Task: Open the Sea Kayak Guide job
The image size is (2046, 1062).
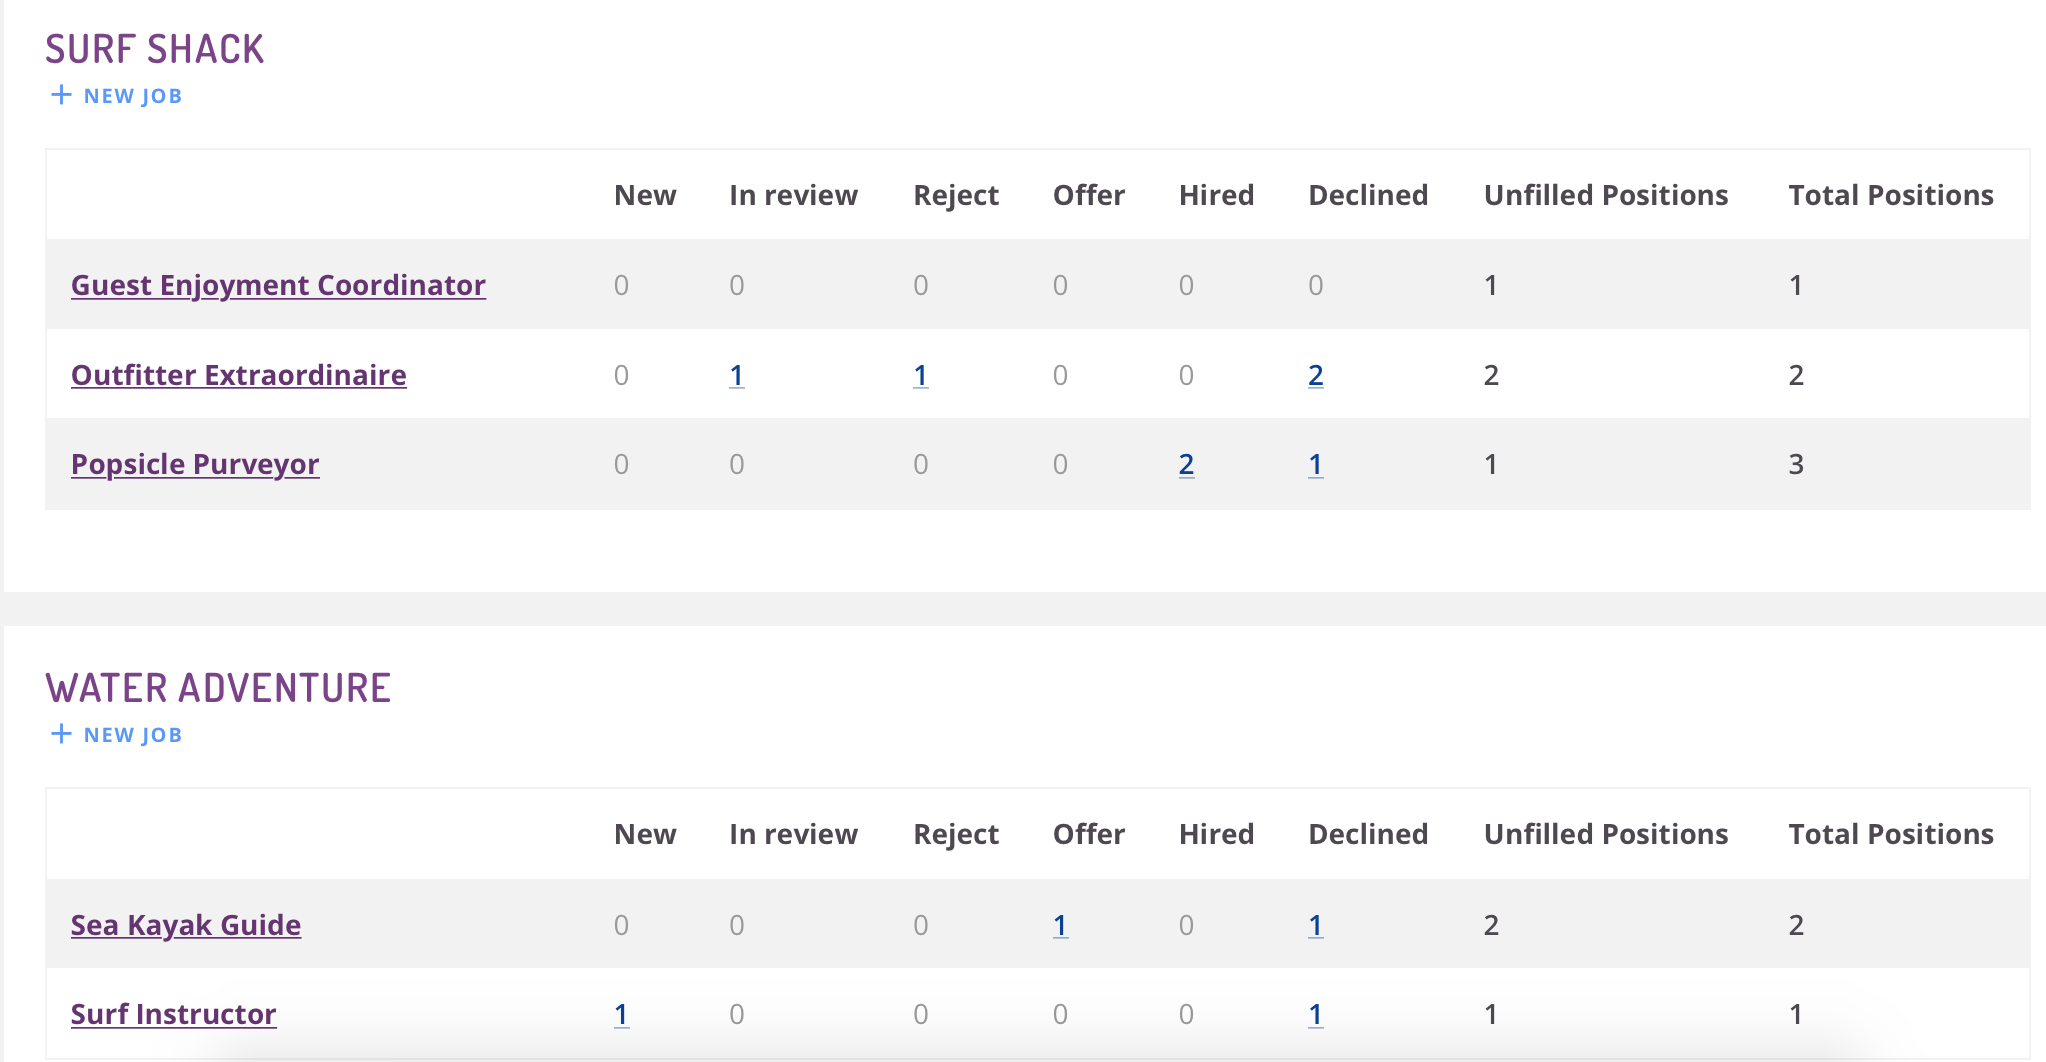Action: (186, 925)
